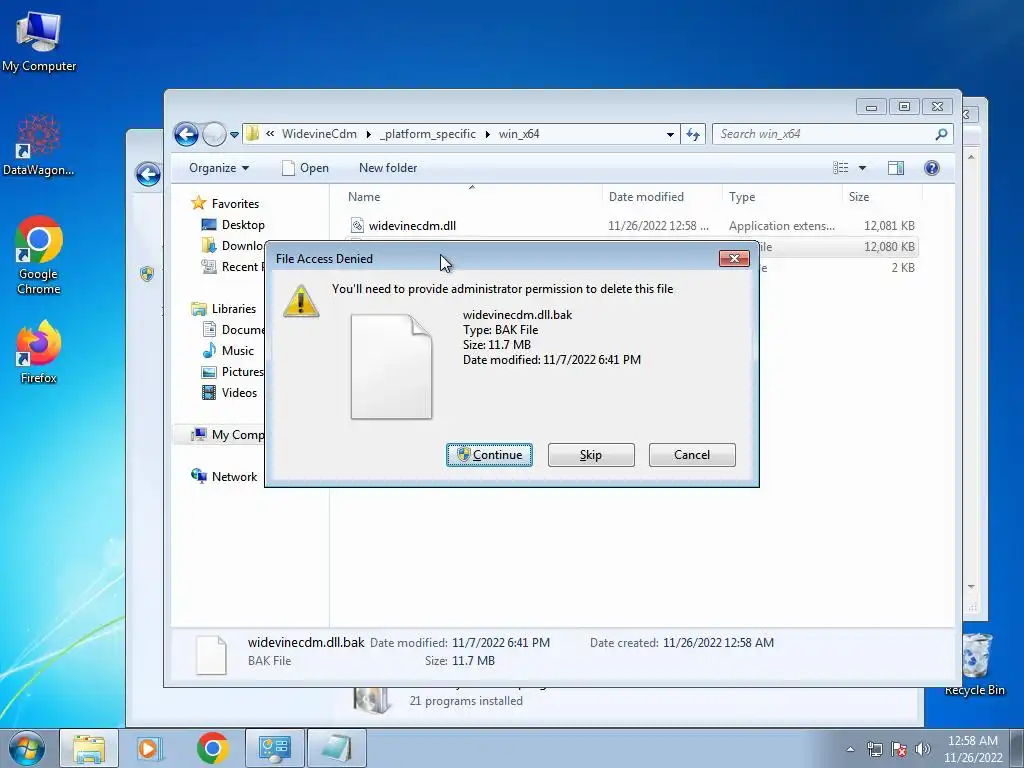Viewport: 1024px width, 768px height.
Task: Click the Music note icon in sidebar
Action: (209, 351)
